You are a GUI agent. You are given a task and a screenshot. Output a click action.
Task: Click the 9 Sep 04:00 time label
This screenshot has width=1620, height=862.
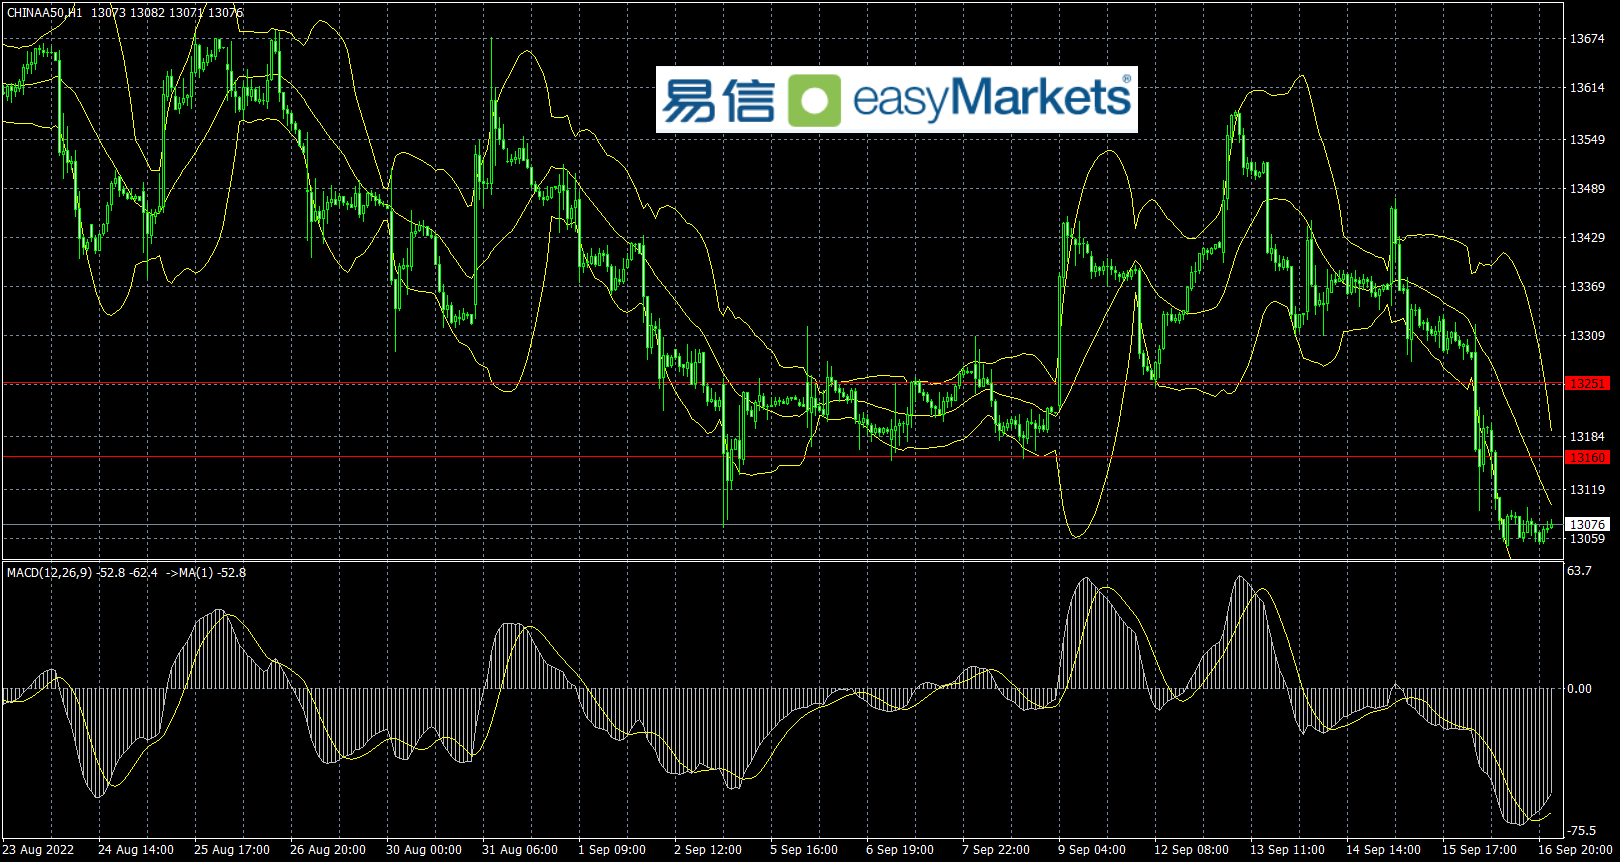pyautogui.click(x=1092, y=850)
